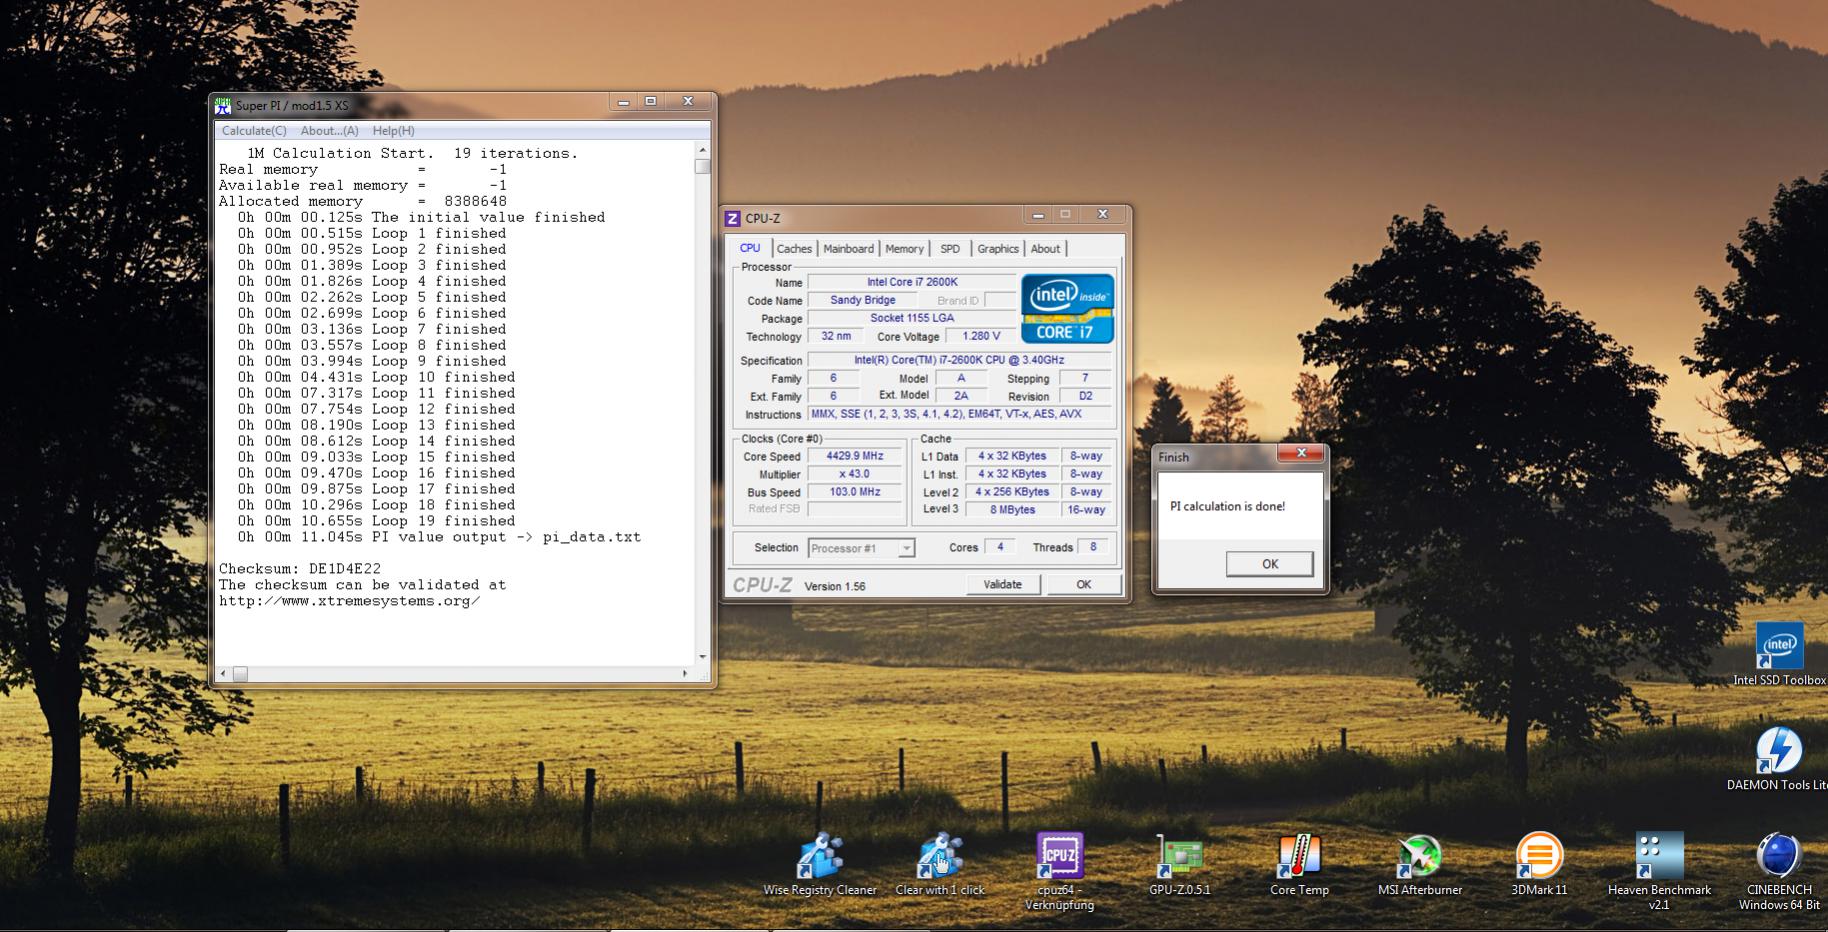Open CINEBENCH Windows 64 Bit icon
This screenshot has height=932, width=1828.
click(x=1779, y=872)
